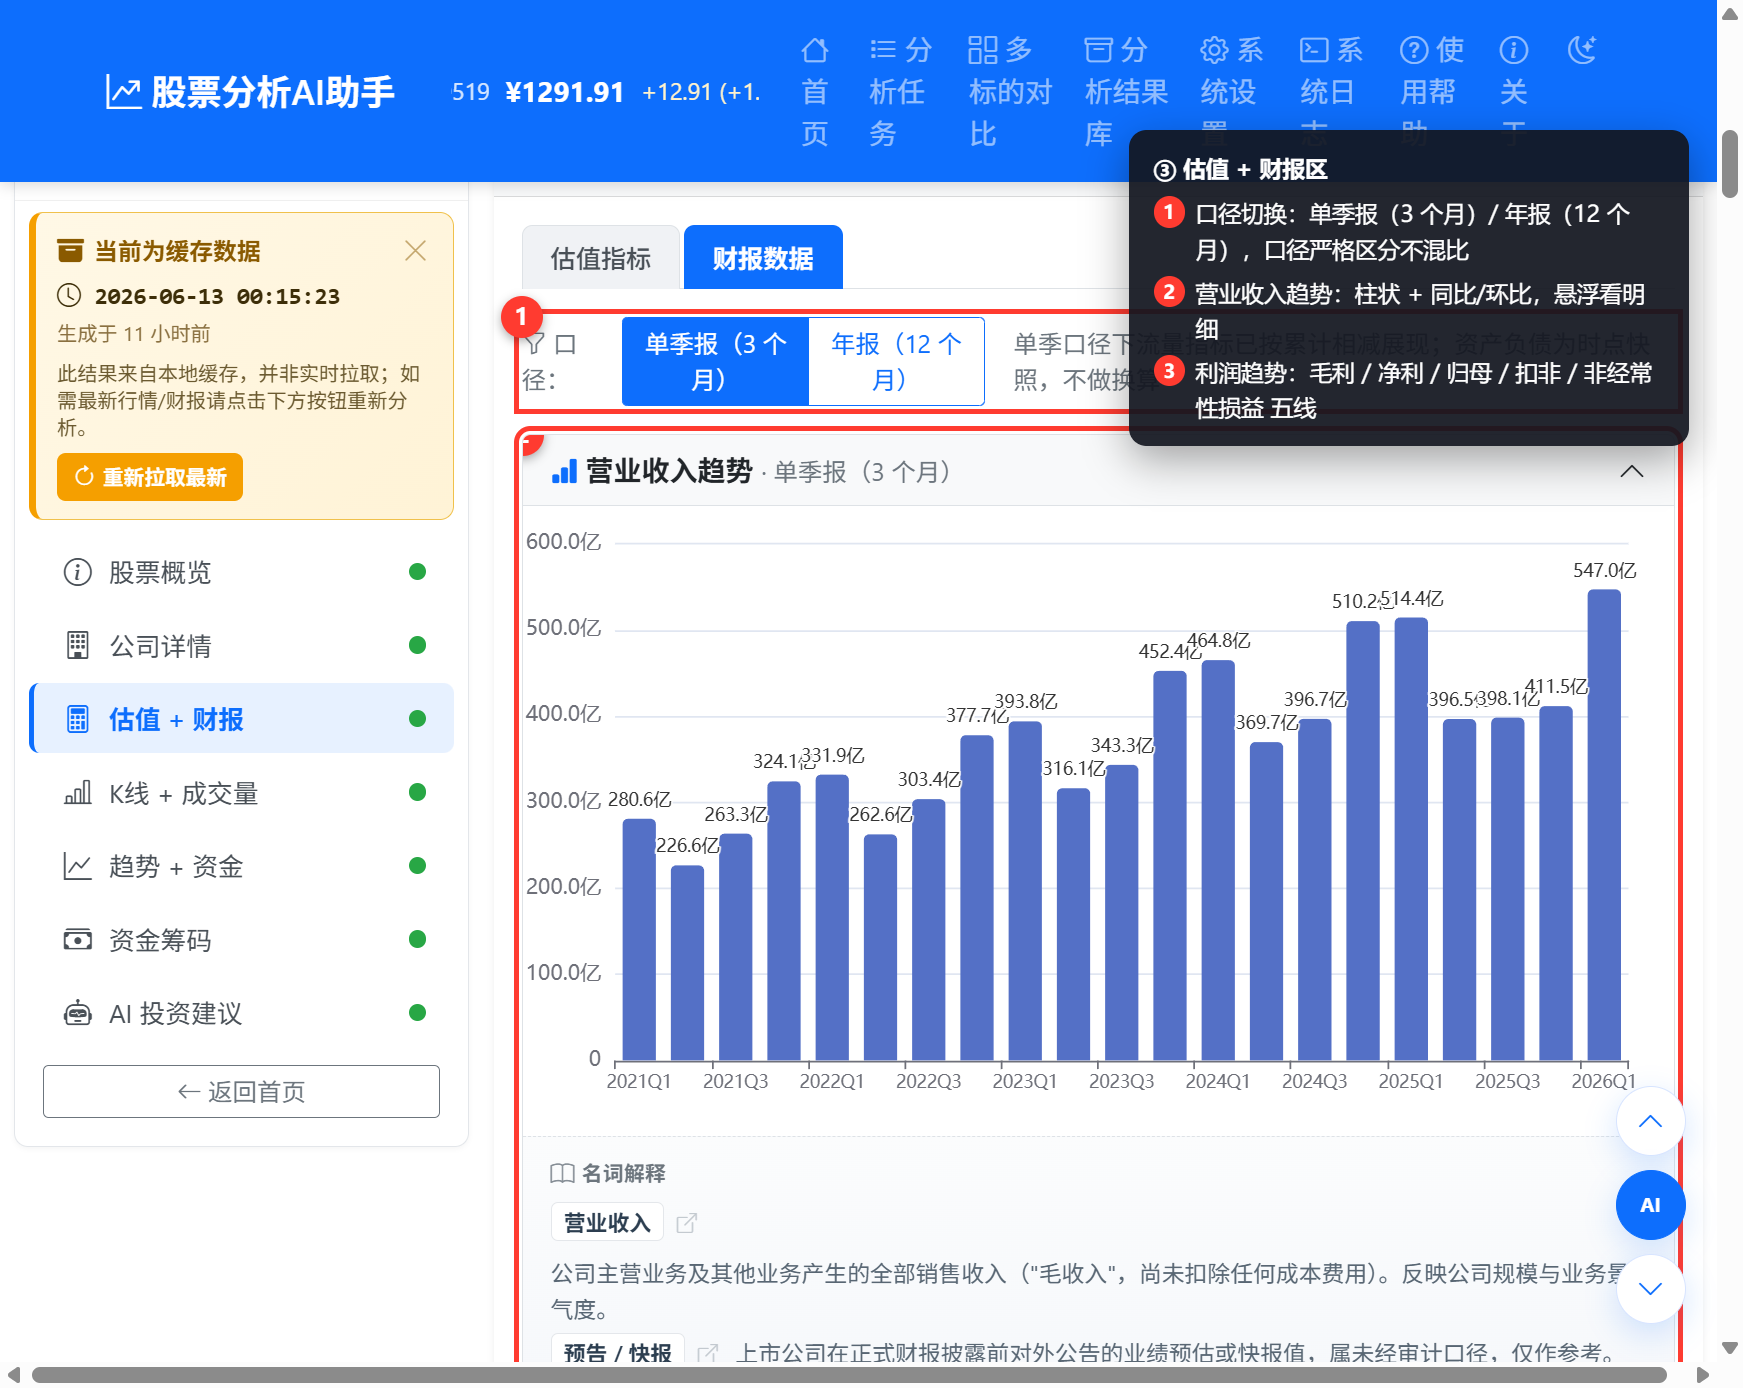
Task: Click the question mark icon for 使用帮助
Action: [1414, 50]
